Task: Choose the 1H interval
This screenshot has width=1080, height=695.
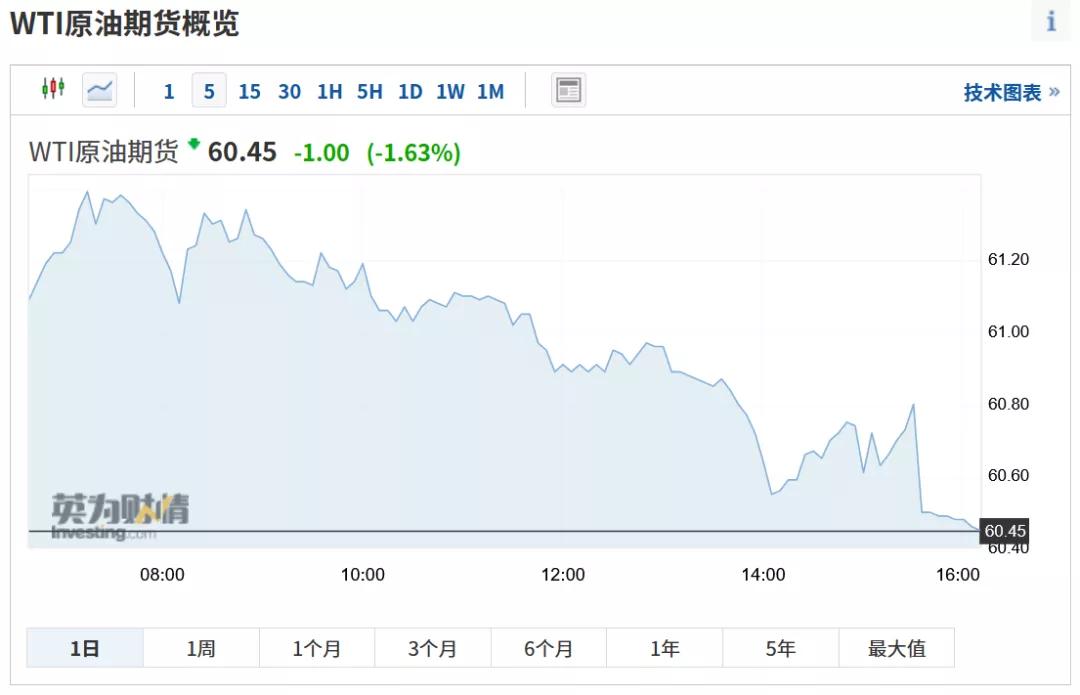Action: (329, 92)
